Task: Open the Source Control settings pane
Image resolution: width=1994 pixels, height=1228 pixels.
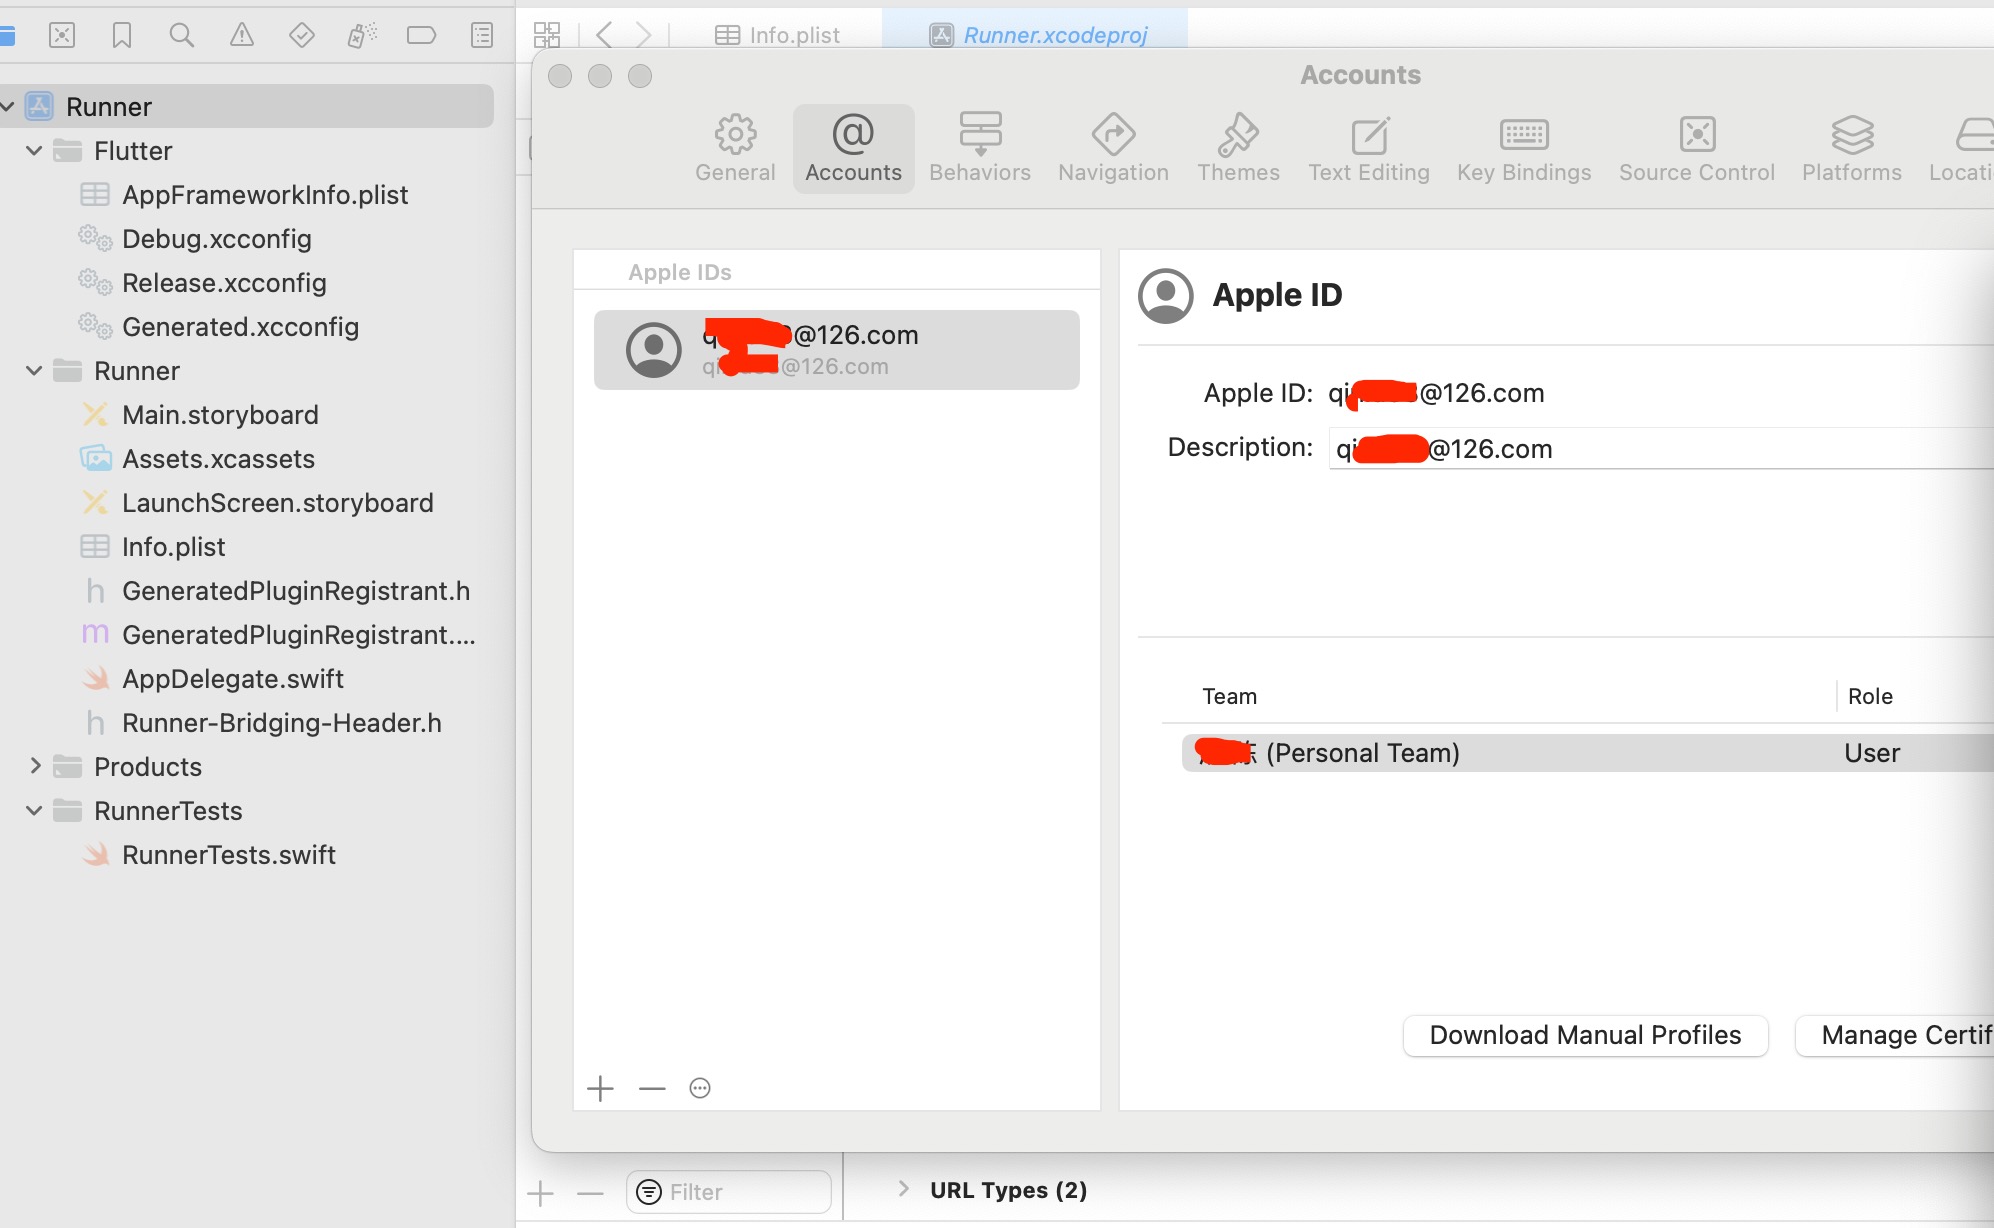Action: (1697, 148)
